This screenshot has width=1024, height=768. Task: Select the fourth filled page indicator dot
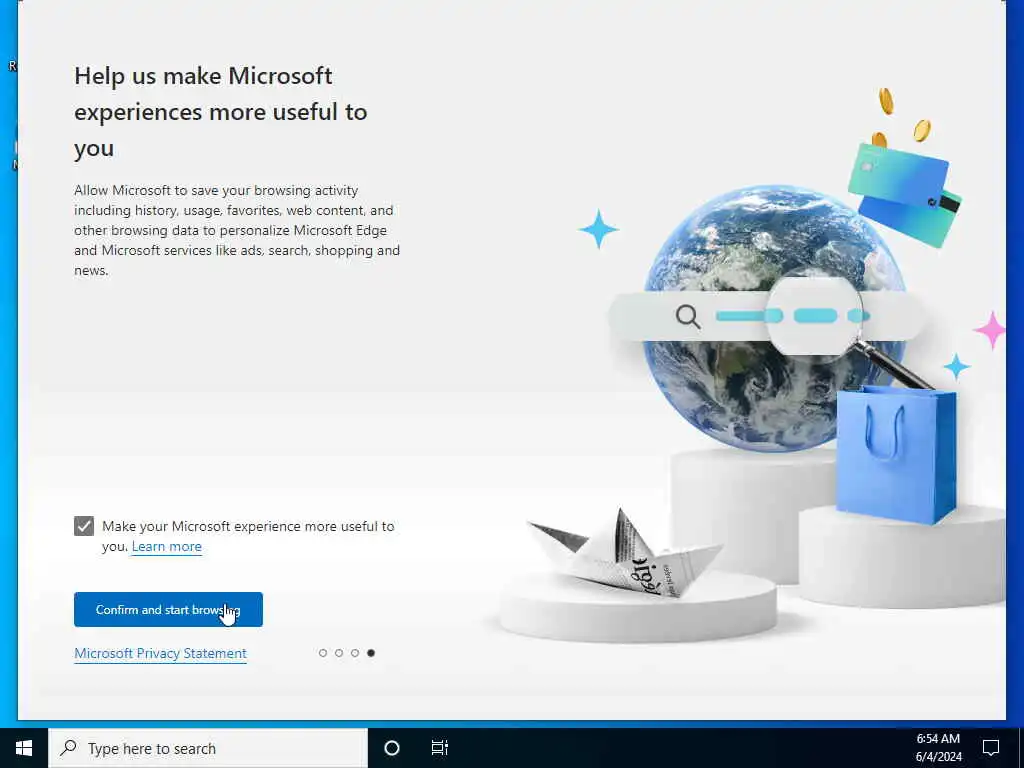tap(371, 653)
